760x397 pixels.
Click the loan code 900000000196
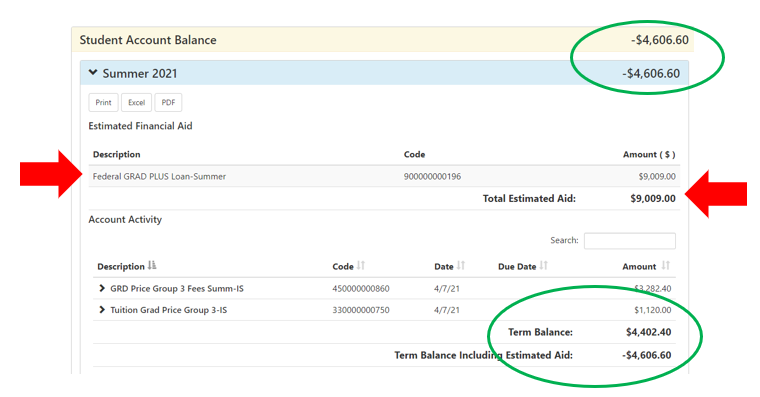click(432, 176)
